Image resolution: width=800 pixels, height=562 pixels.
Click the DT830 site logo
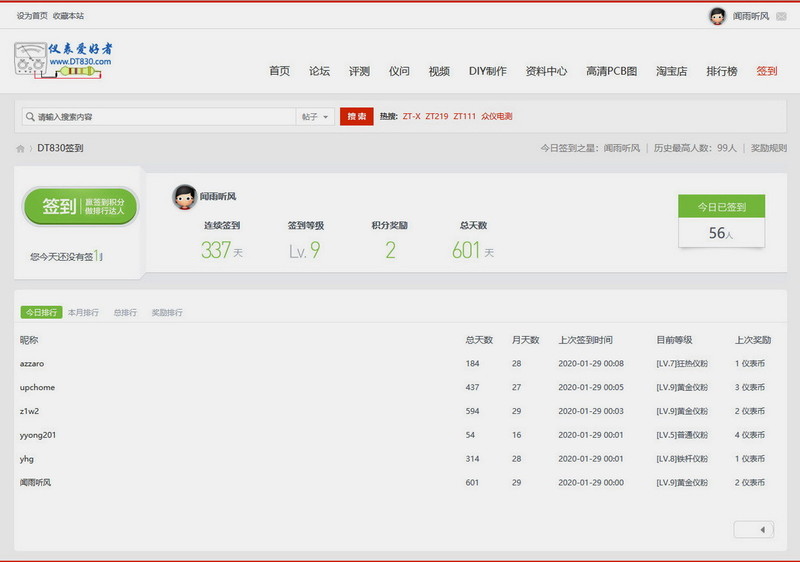pos(64,59)
